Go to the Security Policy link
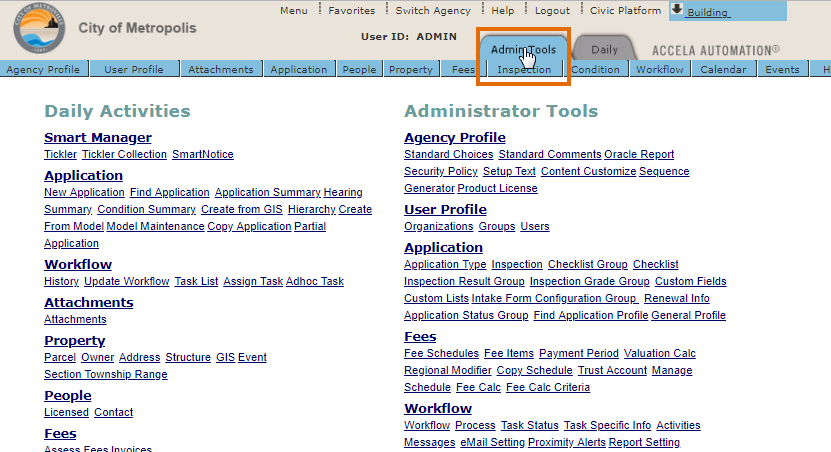Viewport: 831px width, 452px height. [441, 172]
